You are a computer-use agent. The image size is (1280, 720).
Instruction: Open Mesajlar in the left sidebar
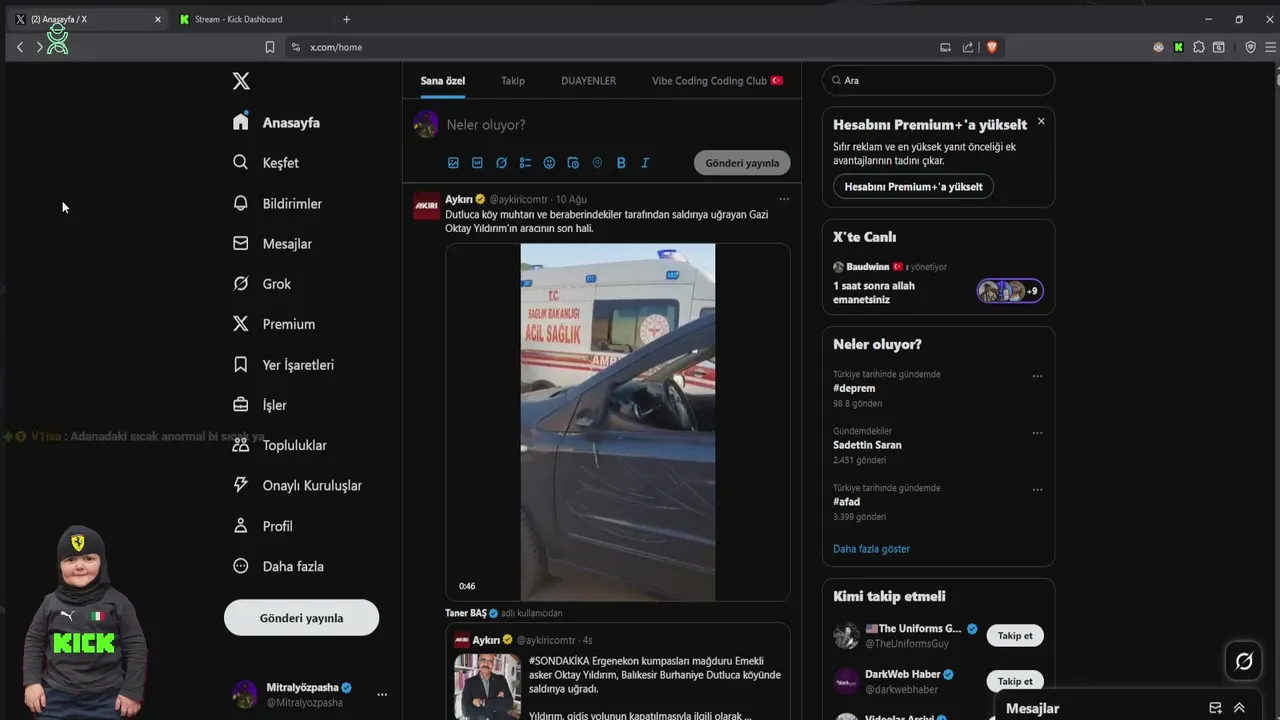tap(272, 244)
